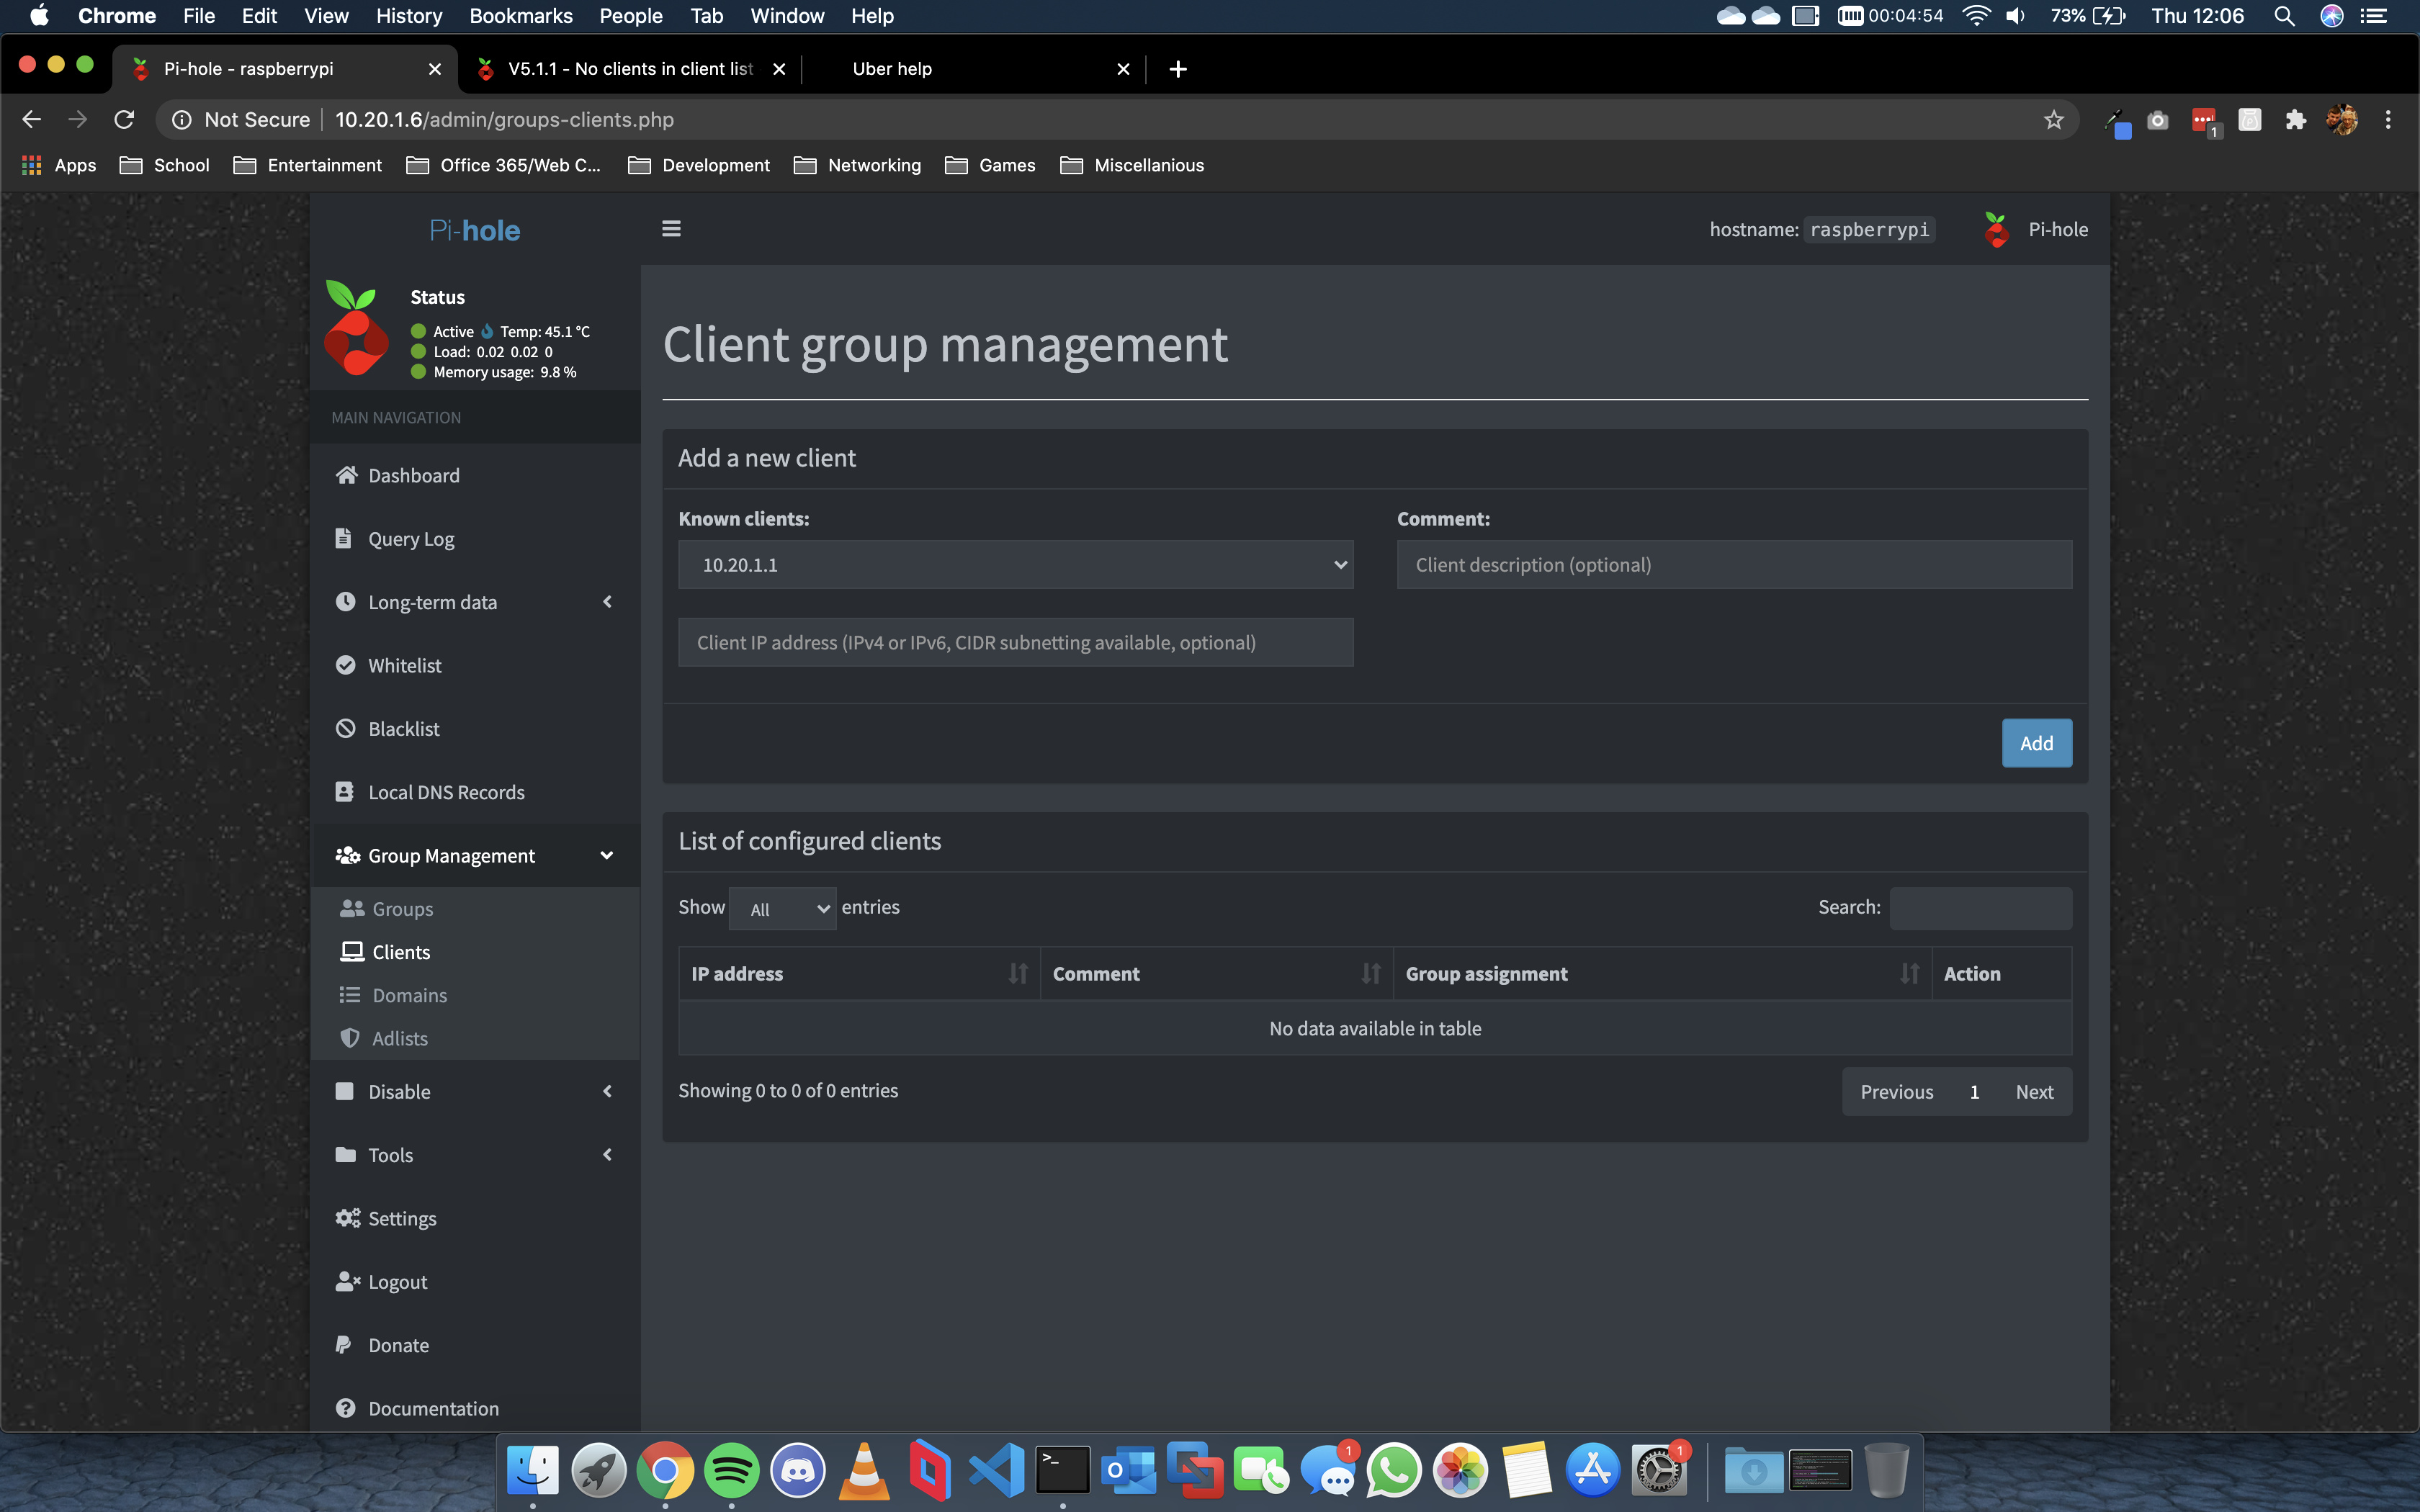Click the PayPal Donate icon
Viewport: 2420px width, 1512px height.
344,1345
